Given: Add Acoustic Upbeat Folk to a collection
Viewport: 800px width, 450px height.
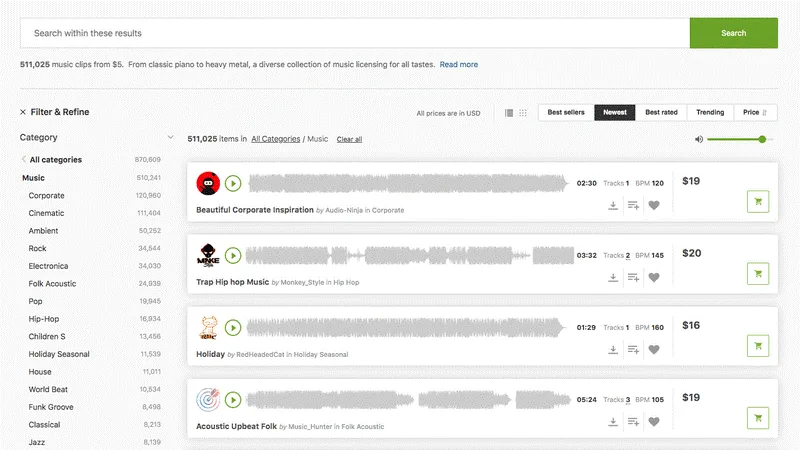Looking at the screenshot, I should (x=633, y=422).
